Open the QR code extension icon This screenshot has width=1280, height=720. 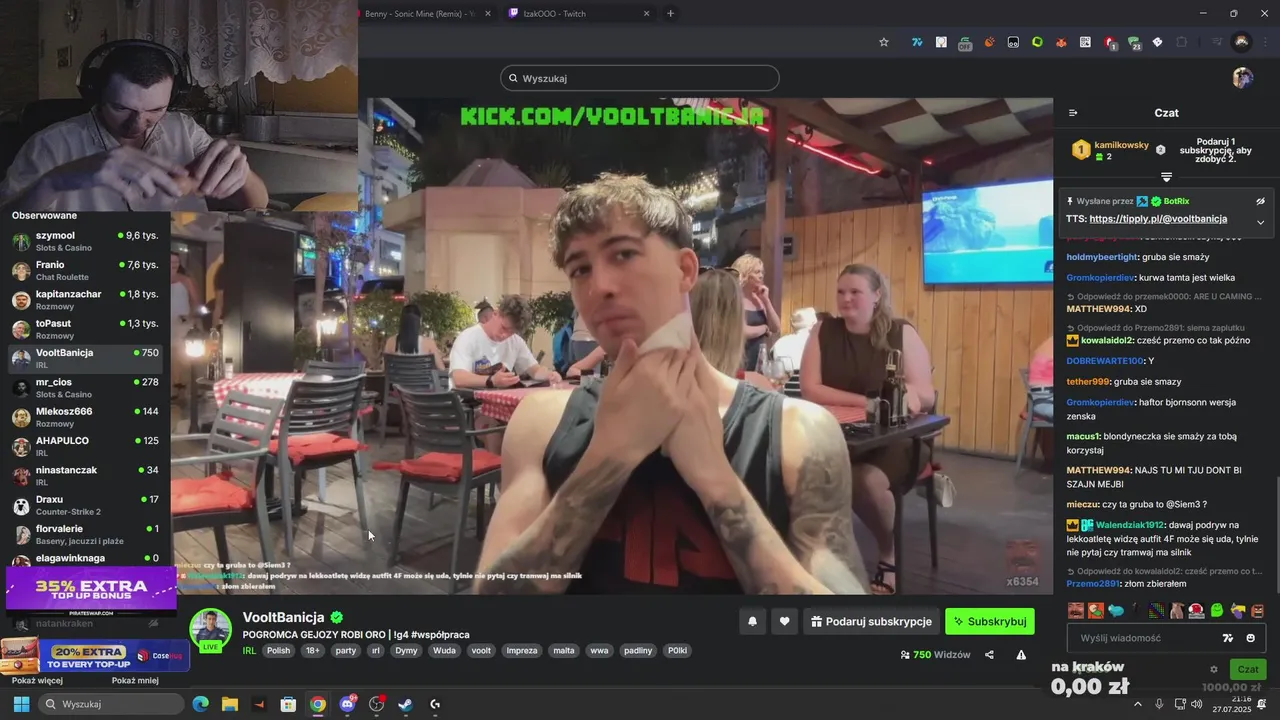[x=1085, y=42]
